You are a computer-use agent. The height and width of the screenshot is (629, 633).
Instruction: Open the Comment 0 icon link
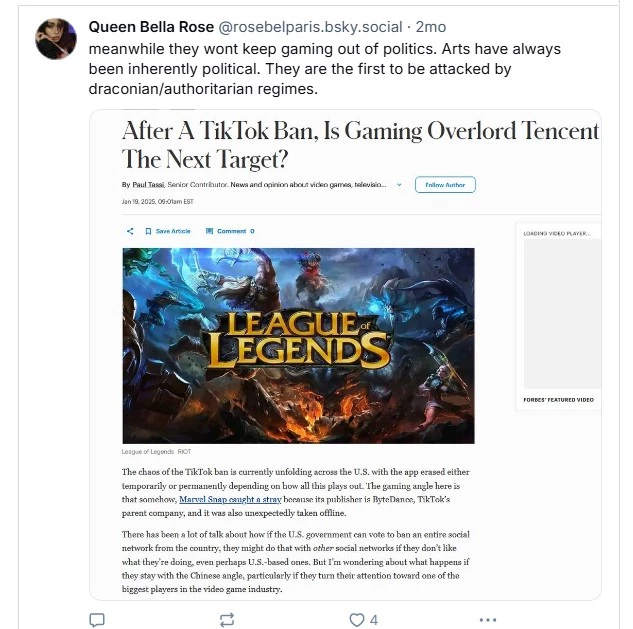(x=209, y=231)
